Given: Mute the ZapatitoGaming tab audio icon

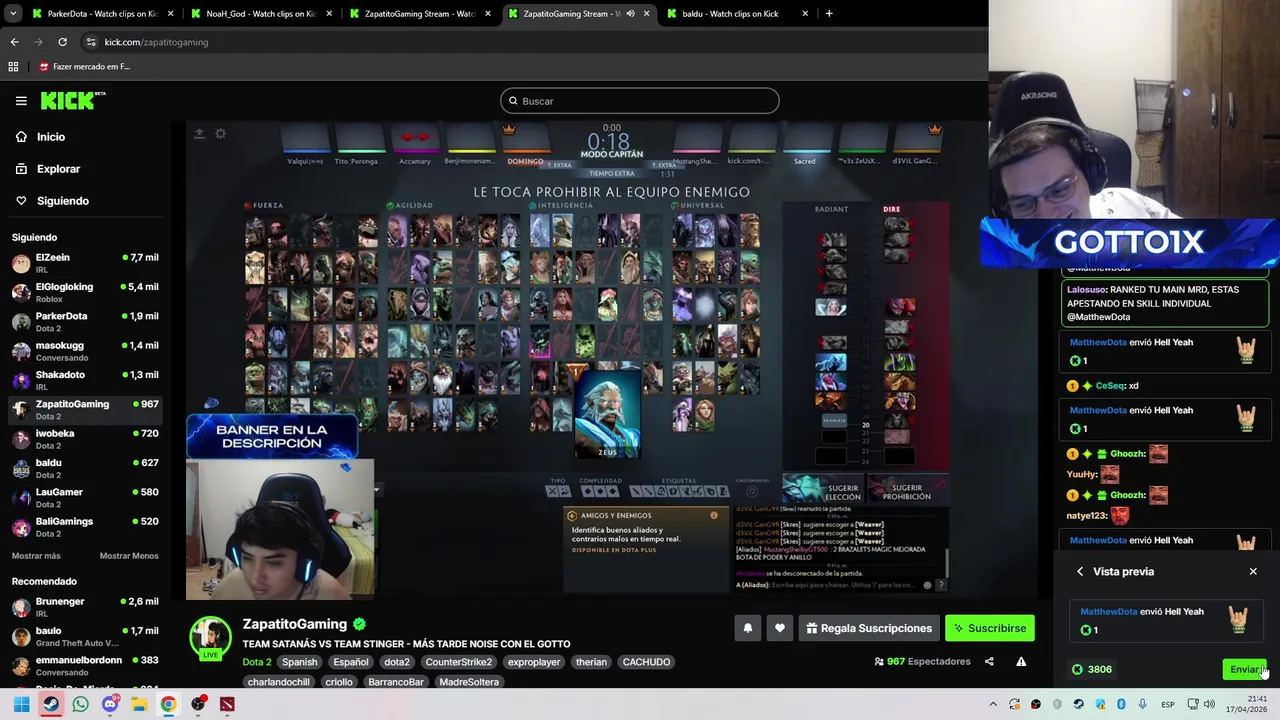Looking at the screenshot, I should point(630,14).
